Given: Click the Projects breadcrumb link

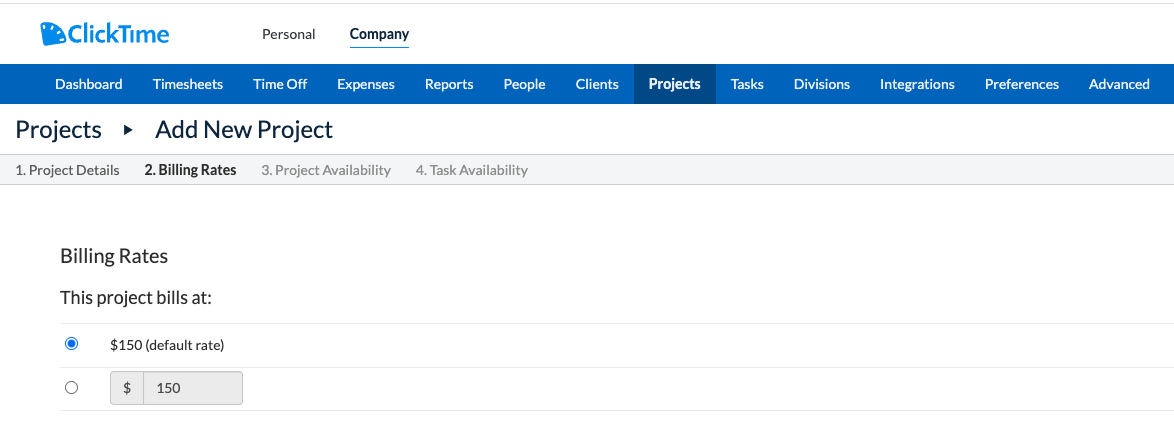Looking at the screenshot, I should coord(58,130).
